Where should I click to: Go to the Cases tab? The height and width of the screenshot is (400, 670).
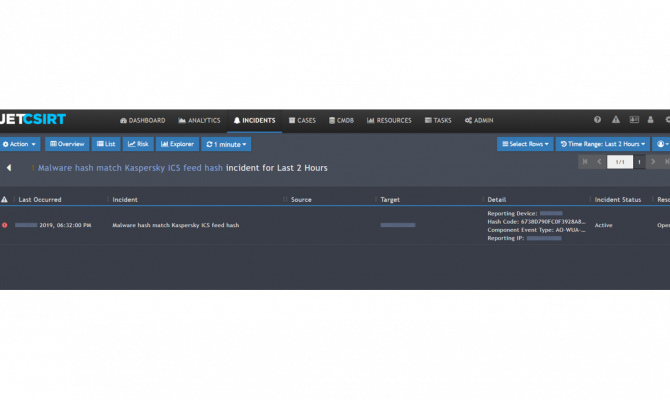coord(302,121)
